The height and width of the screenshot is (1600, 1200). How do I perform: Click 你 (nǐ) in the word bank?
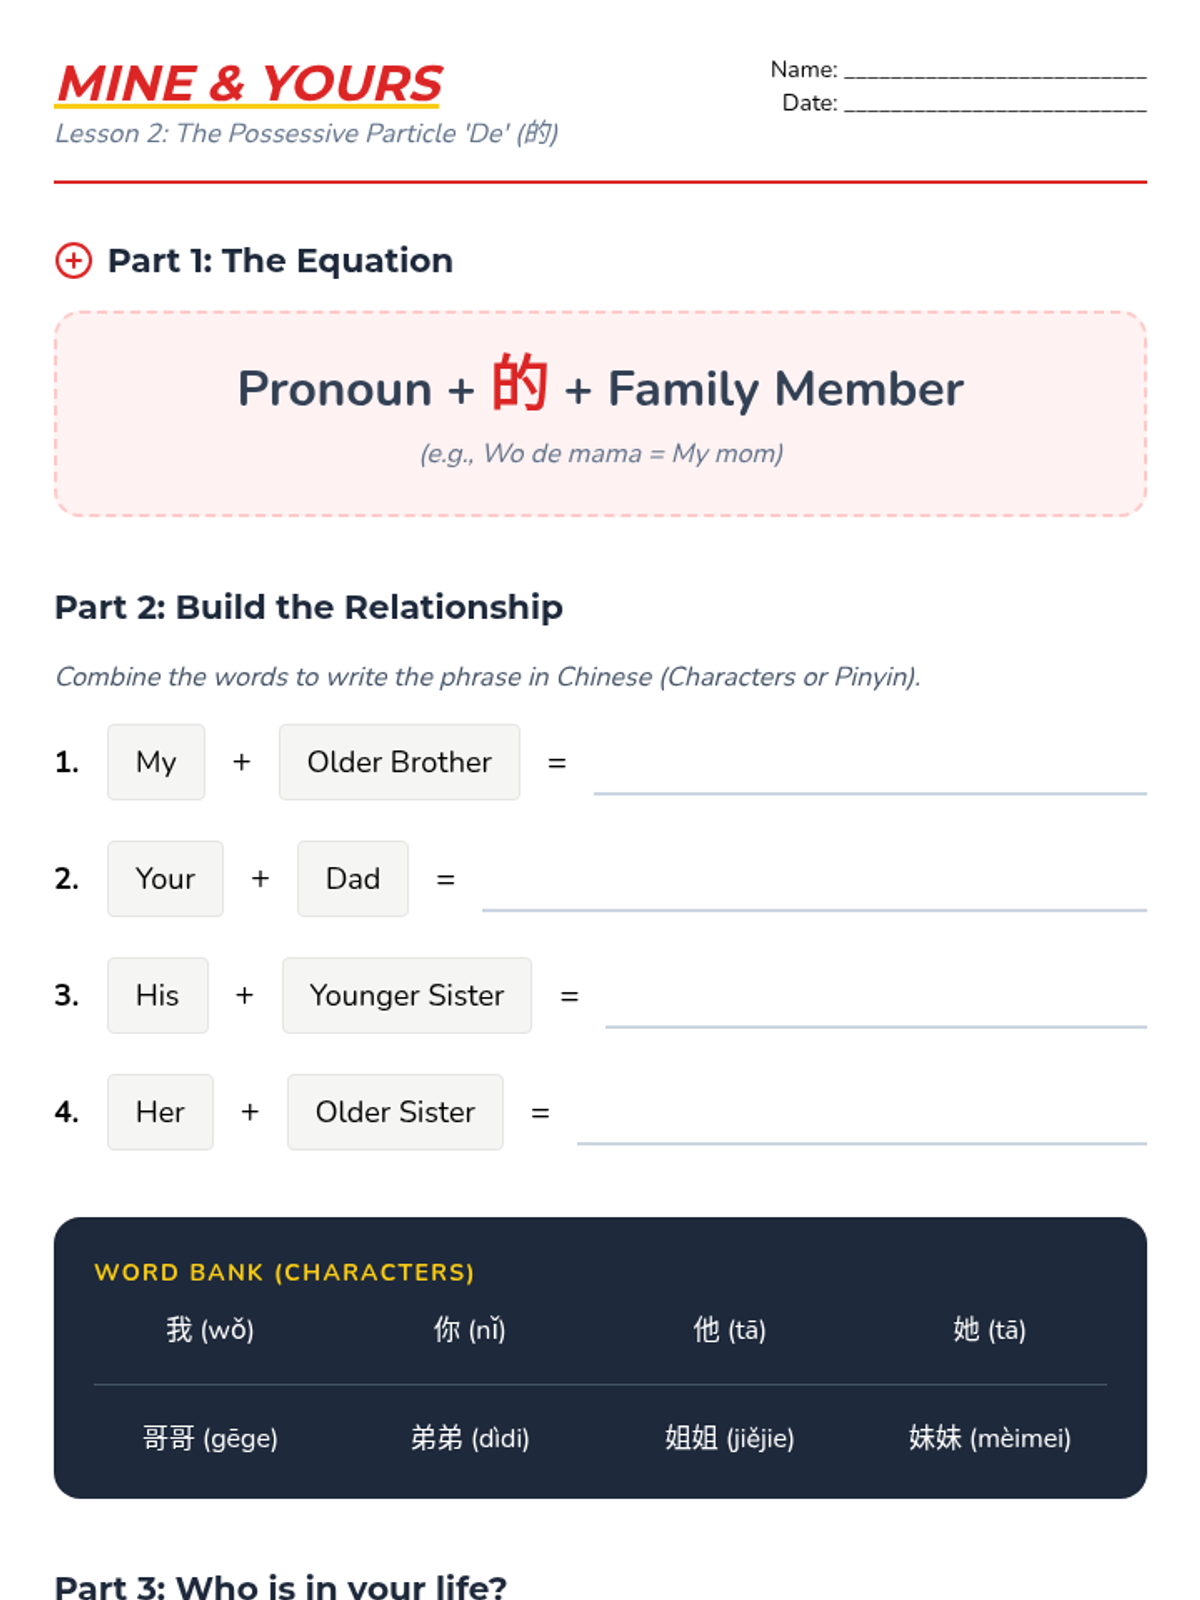[470, 1329]
